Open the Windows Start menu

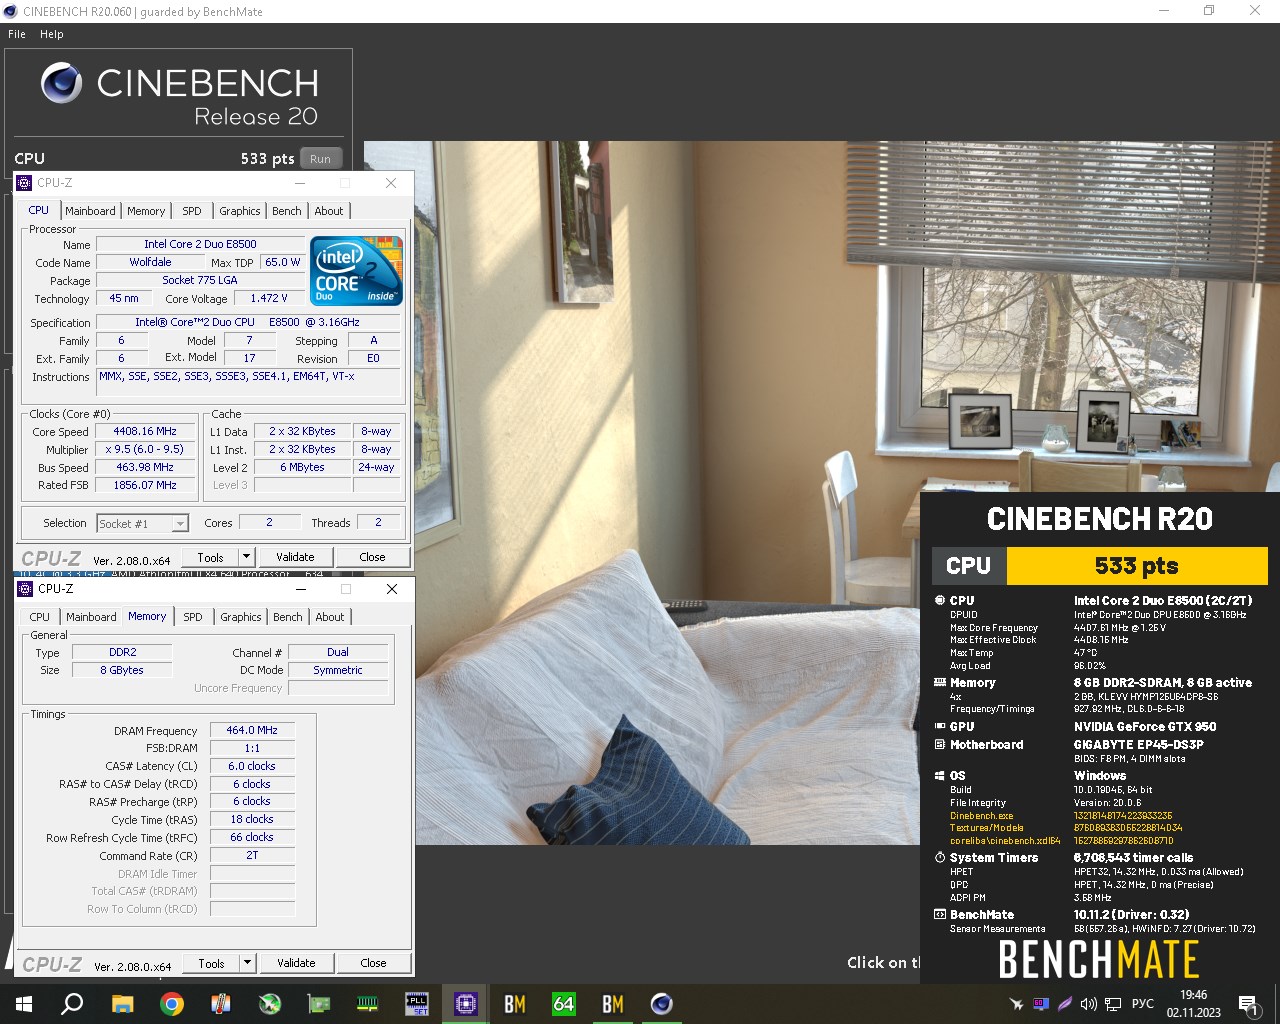click(23, 1004)
